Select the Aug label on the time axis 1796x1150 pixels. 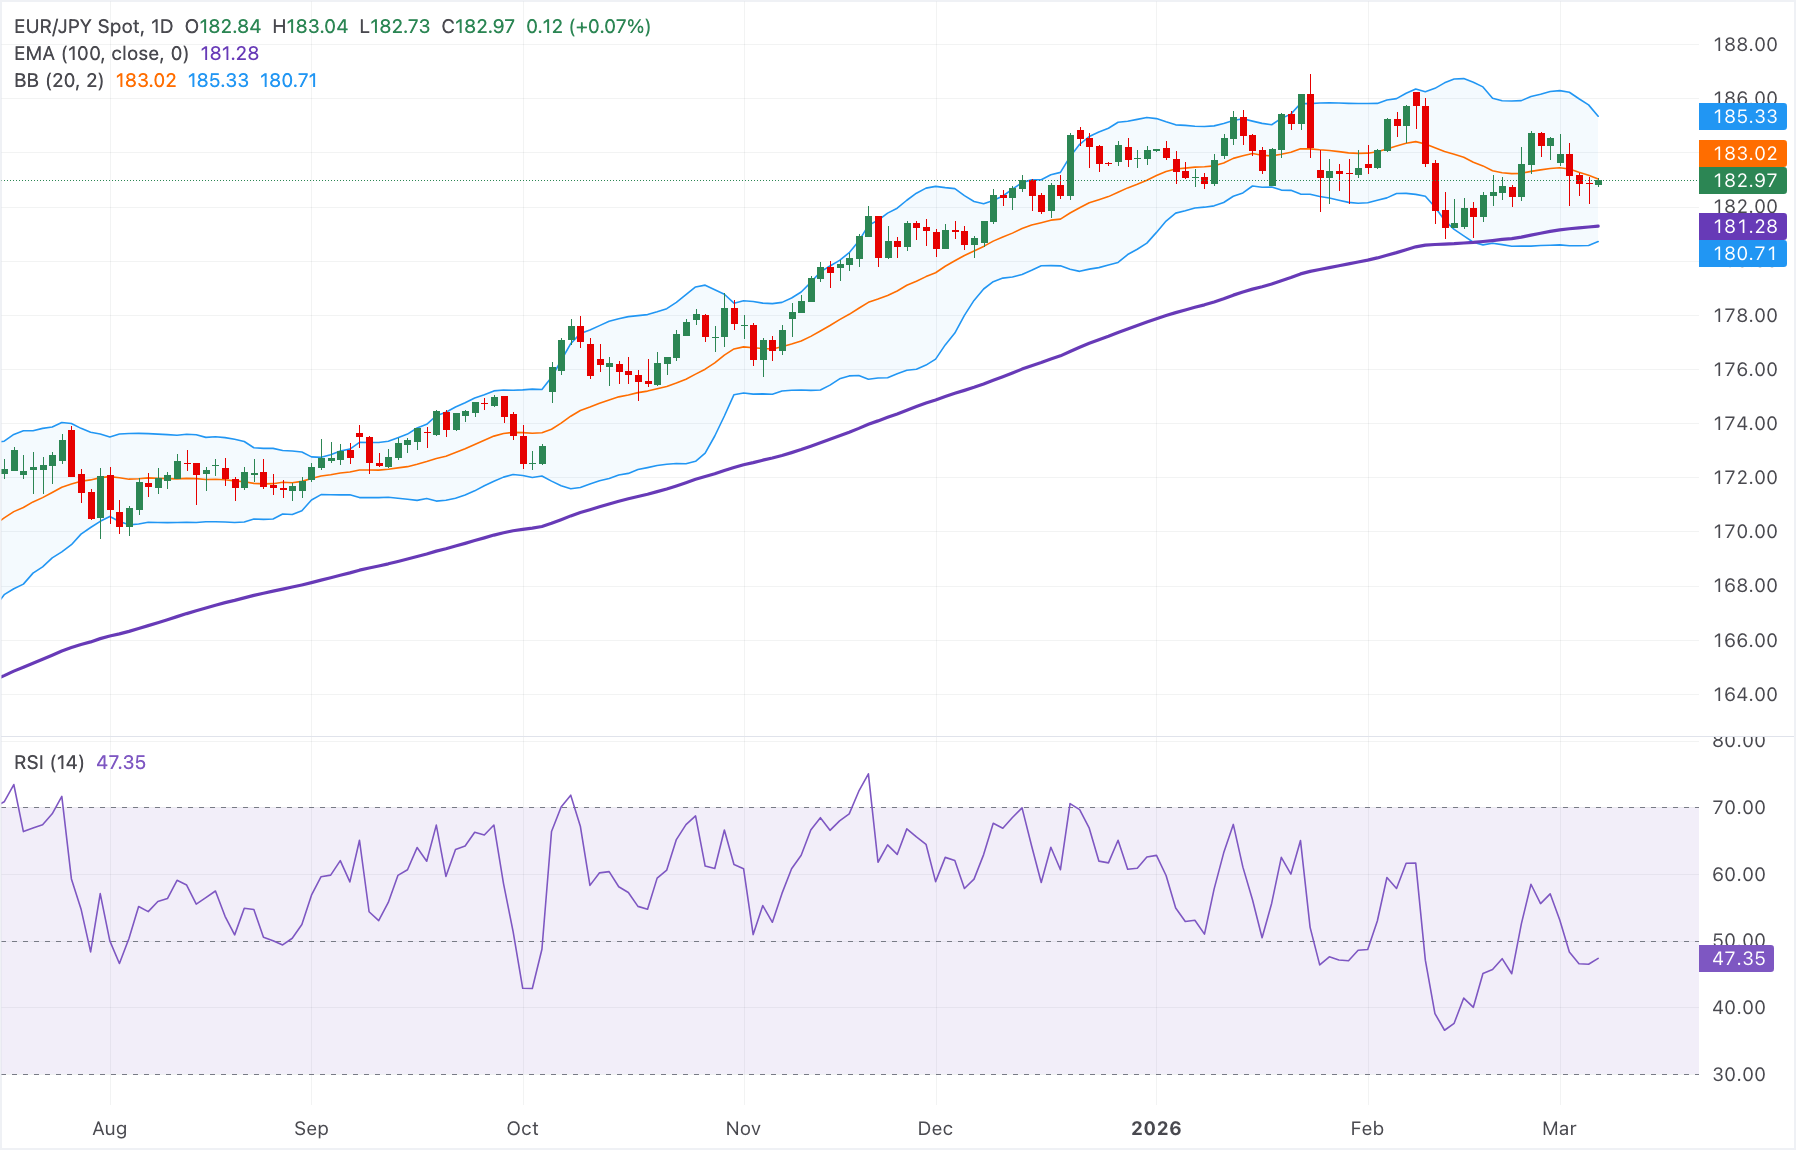point(110,1128)
